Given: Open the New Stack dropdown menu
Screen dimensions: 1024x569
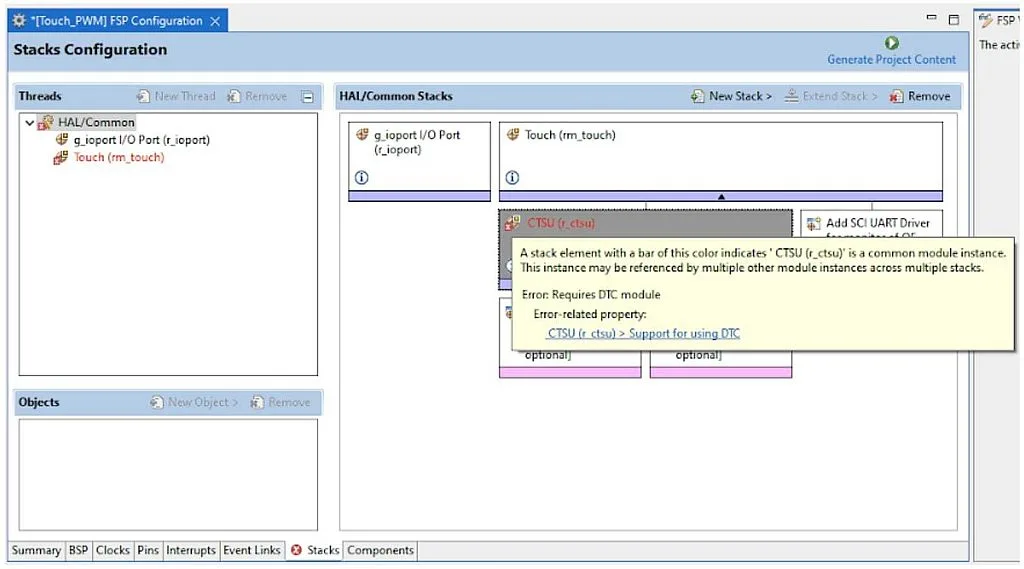Looking at the screenshot, I should coord(731,96).
